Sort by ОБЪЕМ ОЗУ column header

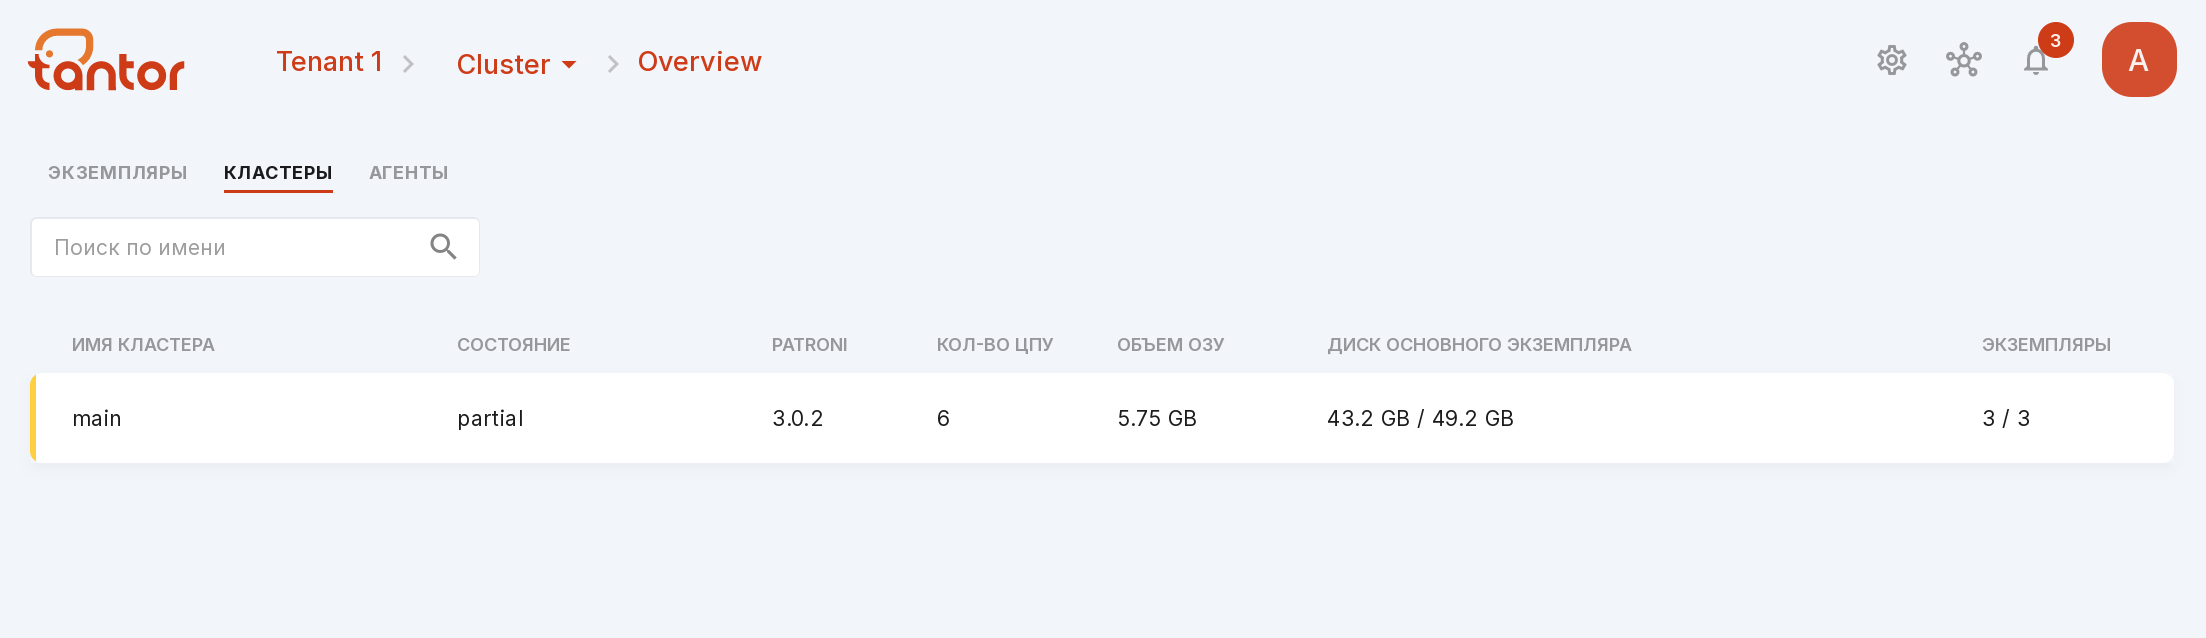point(1170,345)
